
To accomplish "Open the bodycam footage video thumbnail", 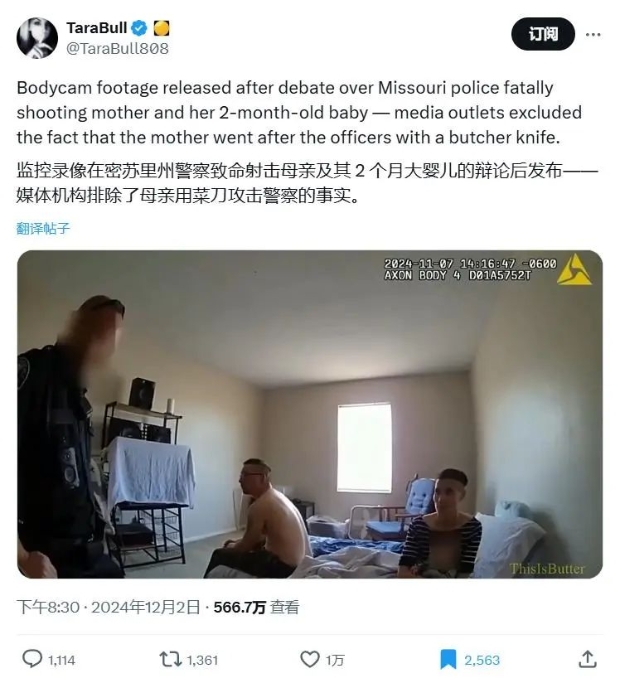I will (x=310, y=414).
